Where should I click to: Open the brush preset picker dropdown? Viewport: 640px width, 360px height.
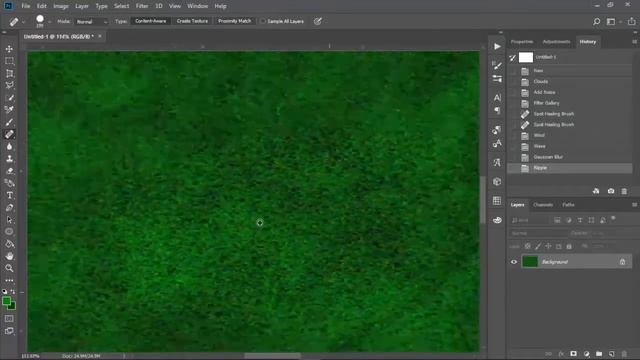pyautogui.click(x=49, y=21)
